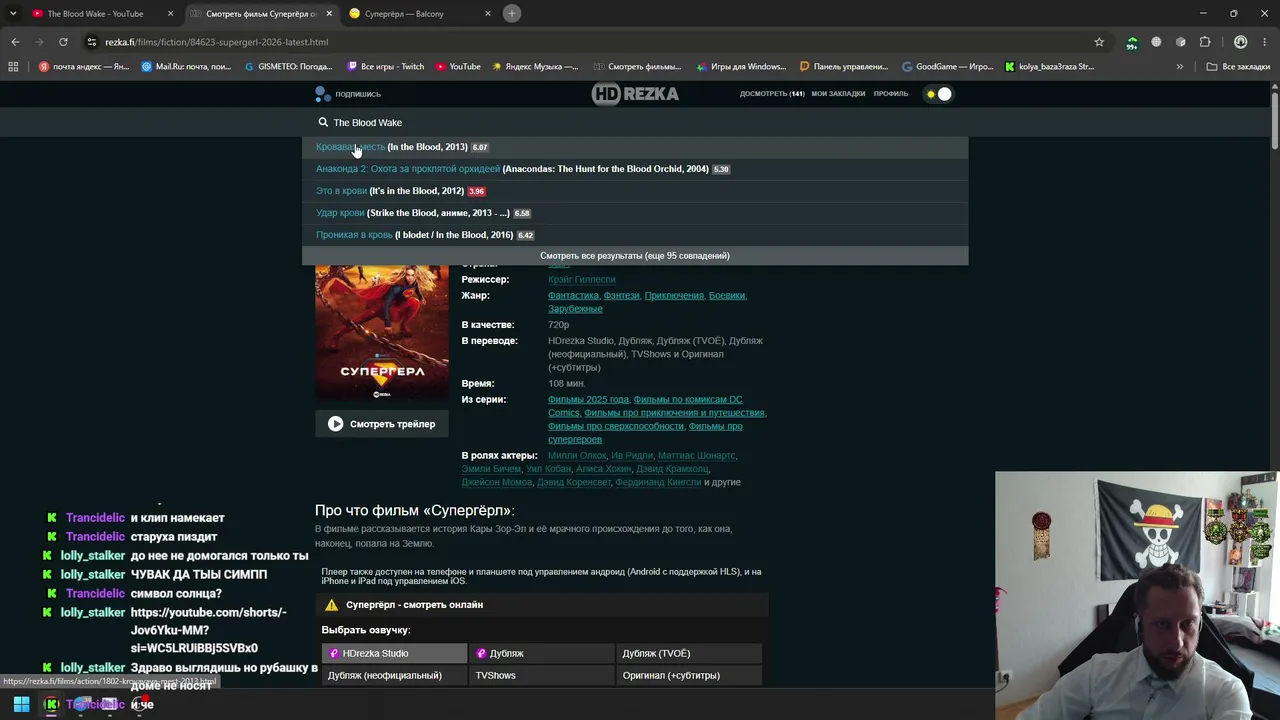Reload the rezka.fi page
This screenshot has width=1280, height=720.
click(63, 42)
